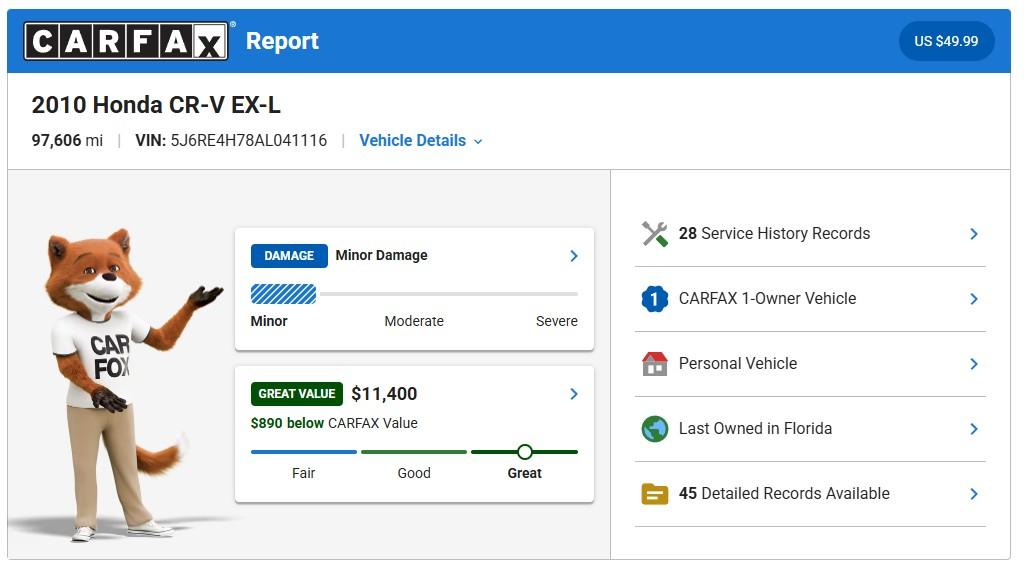Click the blue Fair value segment
1029x577 pixels.
point(304,452)
